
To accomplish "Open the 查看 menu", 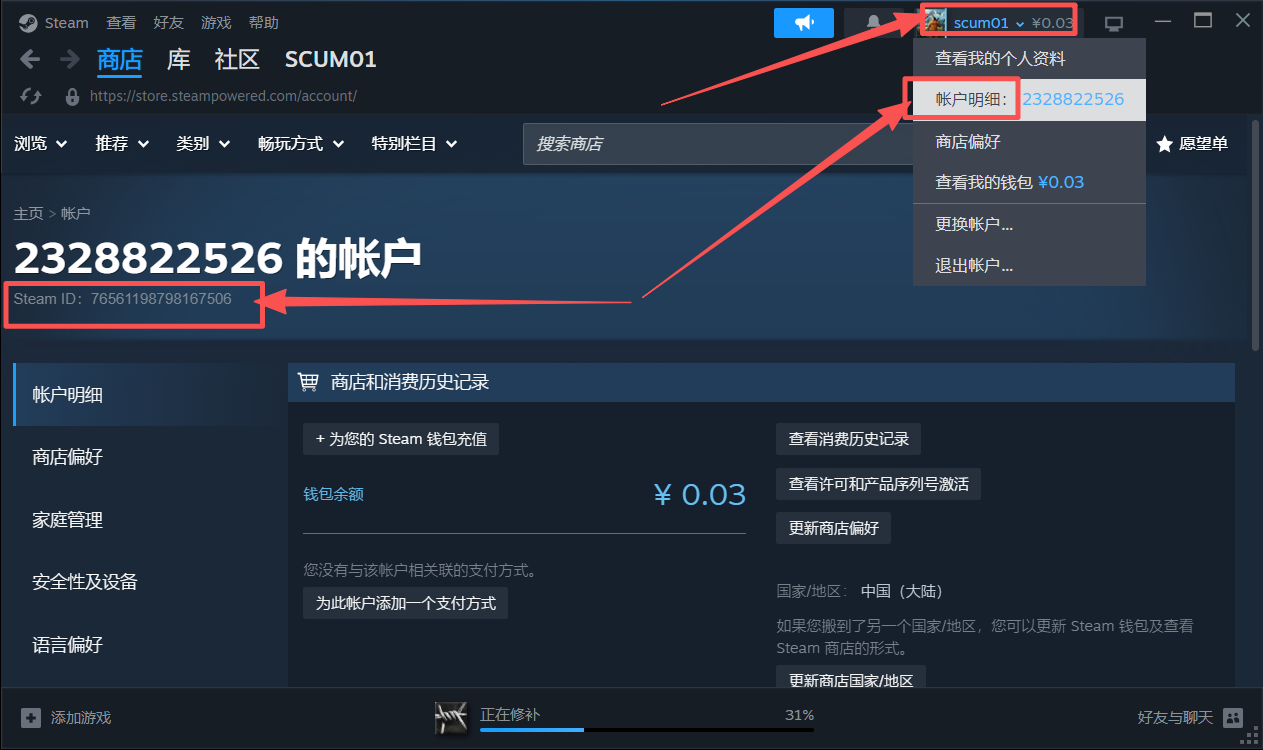I will tap(121, 23).
